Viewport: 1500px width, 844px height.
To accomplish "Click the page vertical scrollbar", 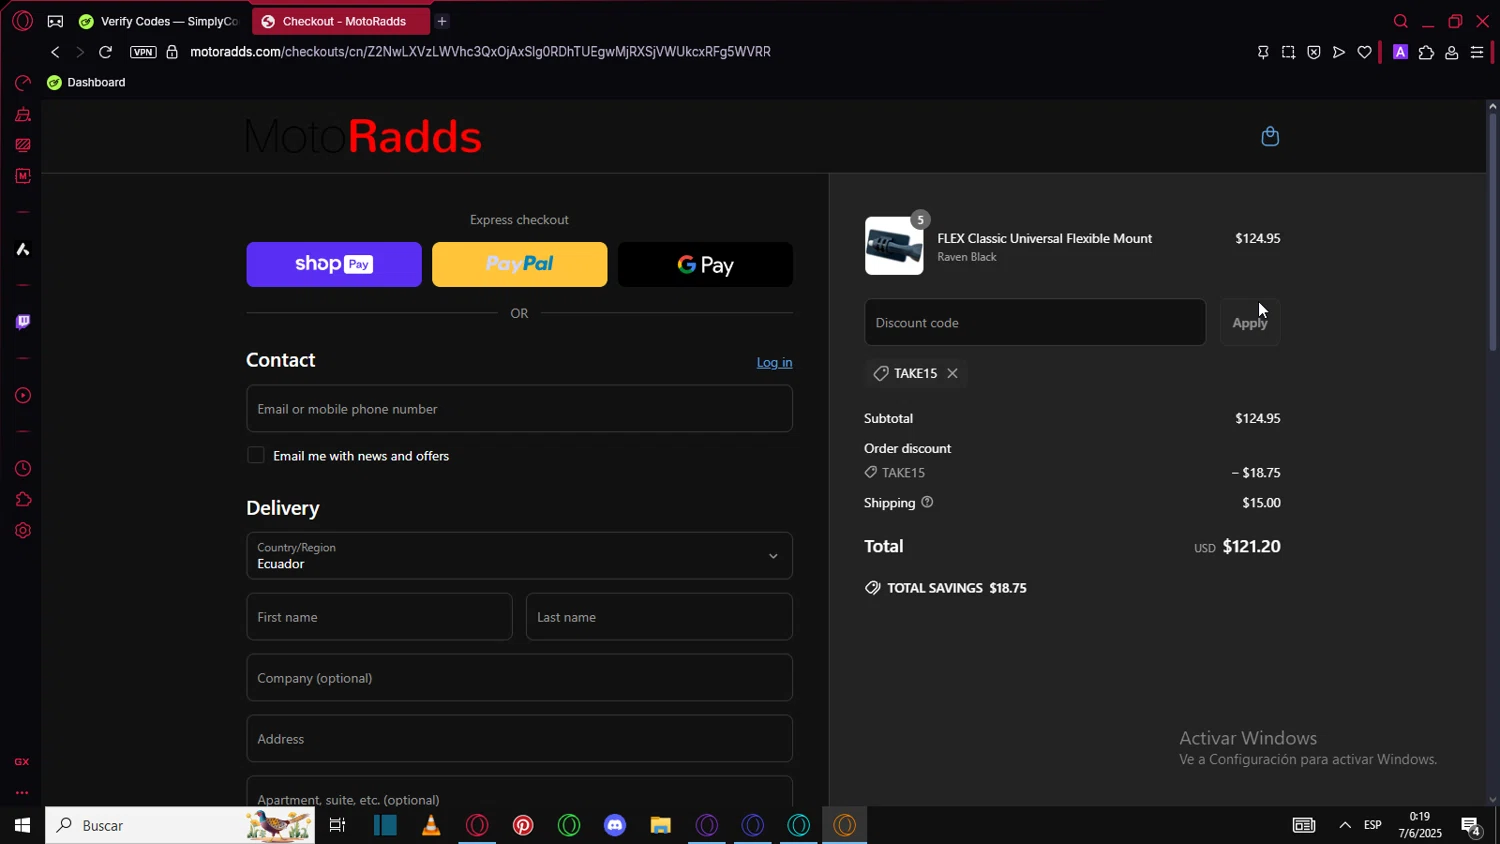I will coord(1492,232).
